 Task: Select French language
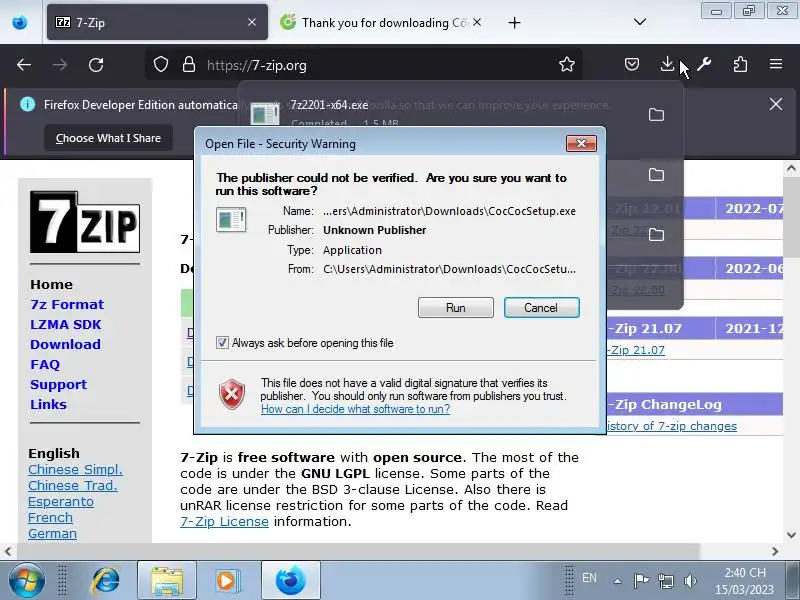(x=51, y=517)
